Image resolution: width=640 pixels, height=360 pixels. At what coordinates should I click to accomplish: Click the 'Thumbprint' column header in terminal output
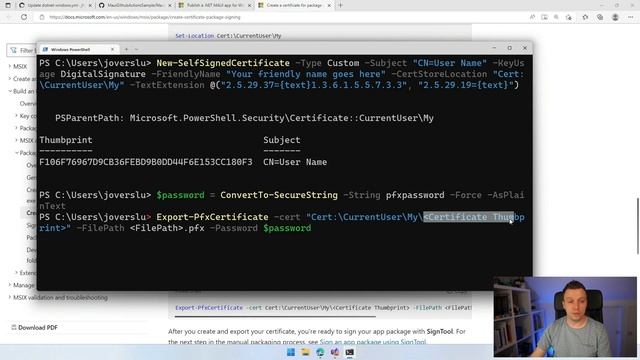pos(66,140)
